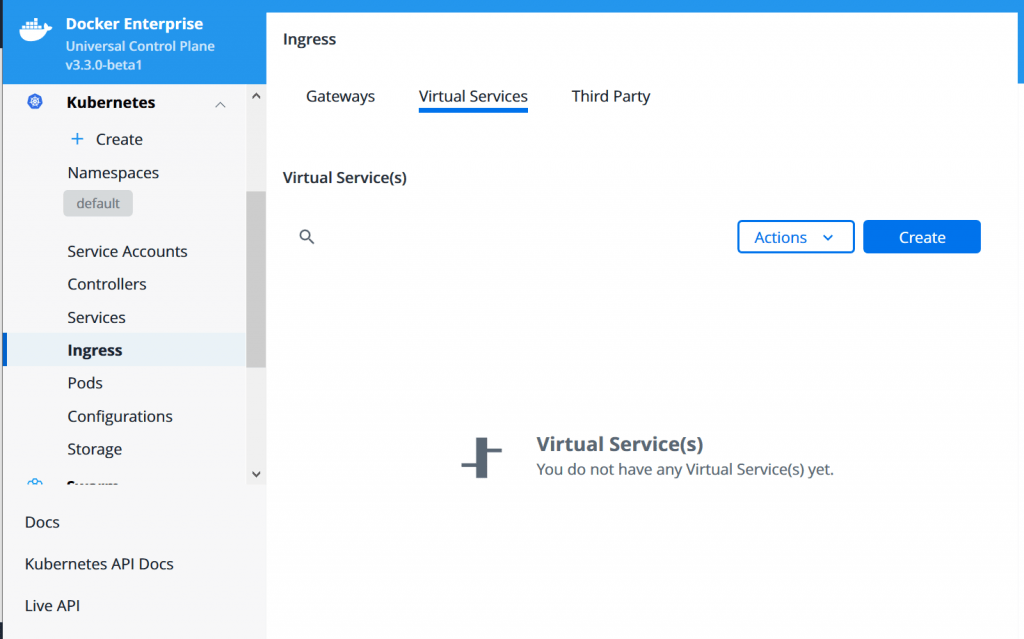Open the Live API link
The image size is (1024, 639).
click(52, 606)
